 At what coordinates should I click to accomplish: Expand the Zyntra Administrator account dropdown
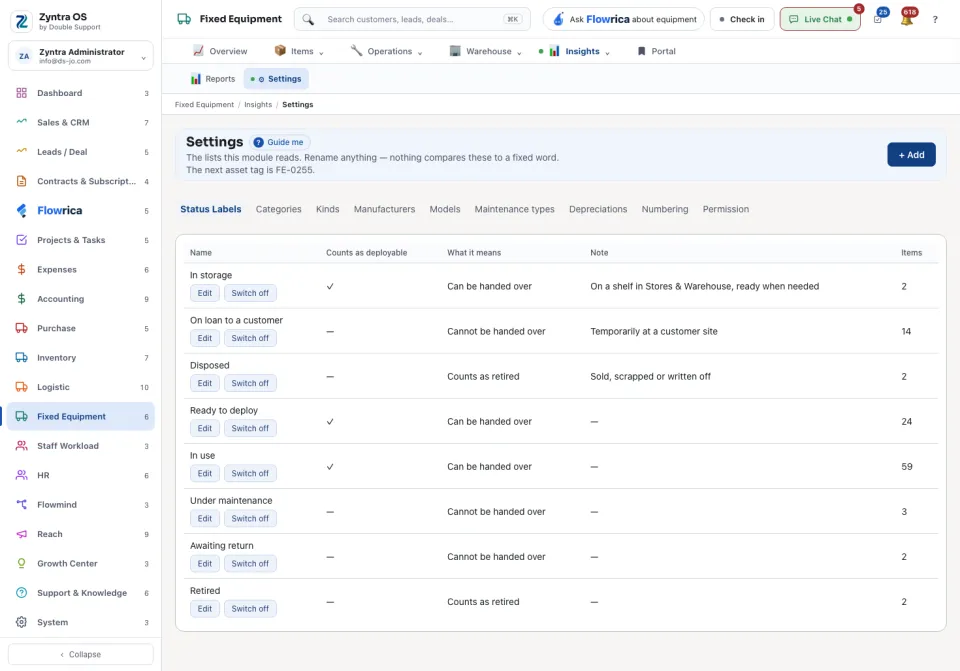point(81,56)
